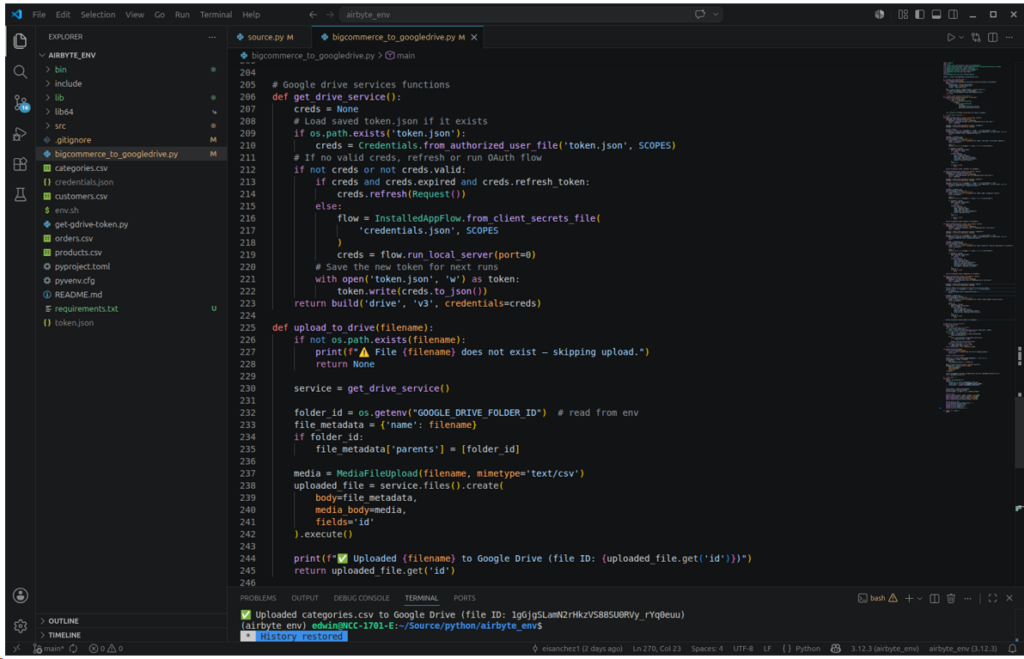Click the Spaces: 4 indentation indicator
Screen dimensions: 1024x659
[707, 649]
